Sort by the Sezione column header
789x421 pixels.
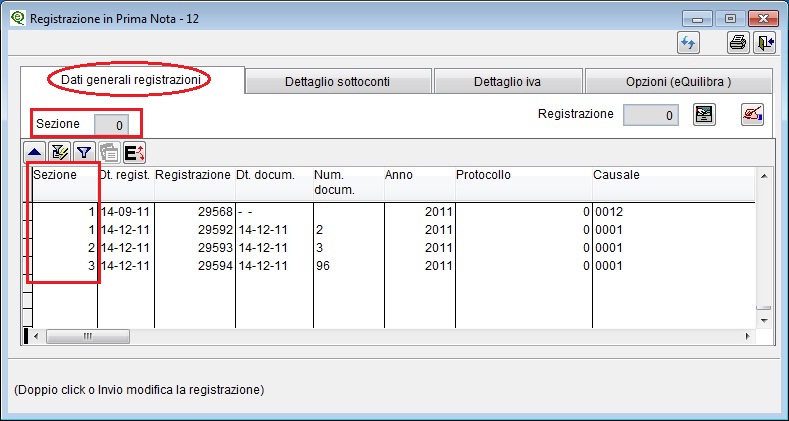tap(65, 183)
